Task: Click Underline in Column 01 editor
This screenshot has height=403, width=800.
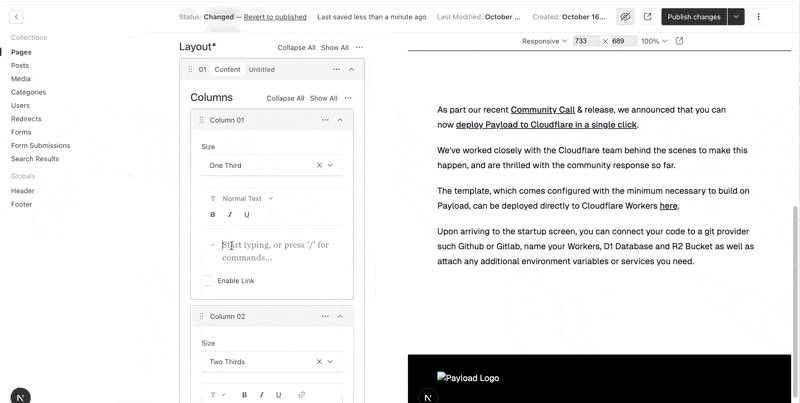Action: tap(247, 215)
